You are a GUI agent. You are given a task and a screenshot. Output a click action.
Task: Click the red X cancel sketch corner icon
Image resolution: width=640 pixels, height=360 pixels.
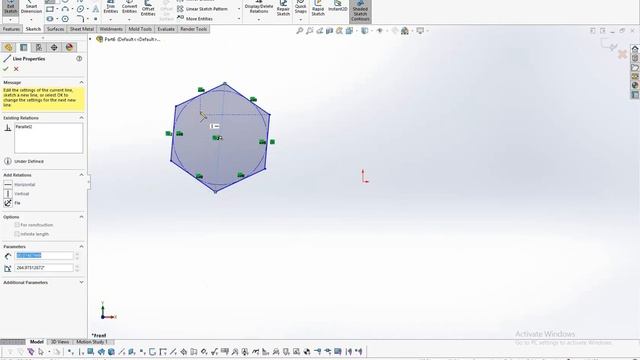coord(622,54)
